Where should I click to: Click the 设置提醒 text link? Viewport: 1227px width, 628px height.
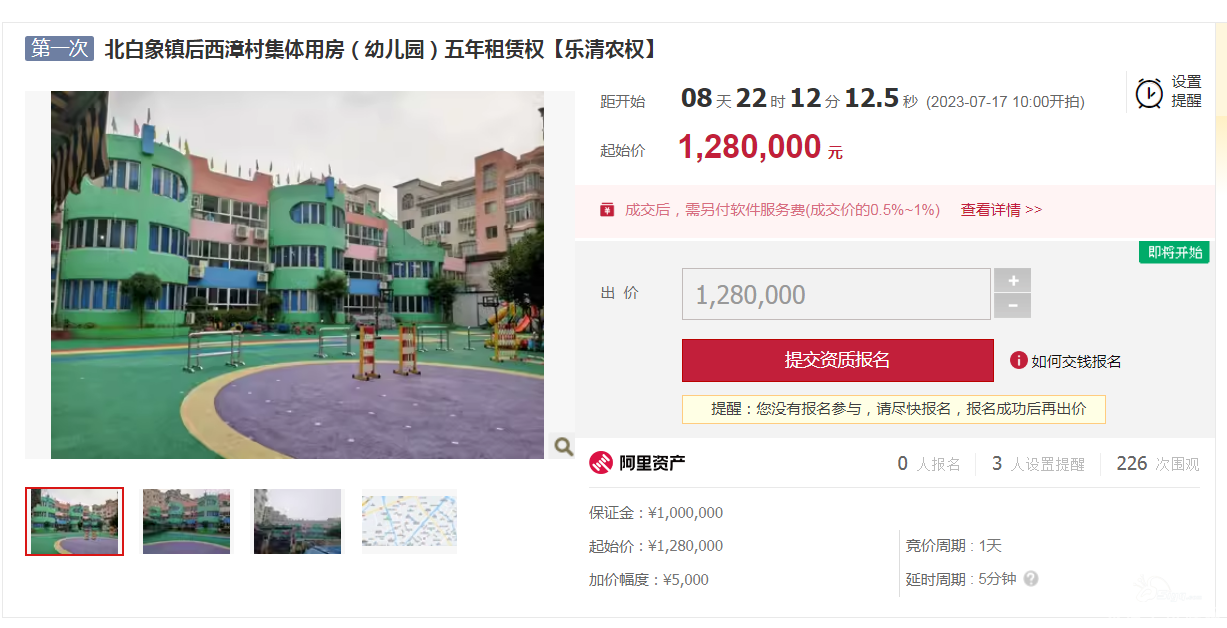click(1186, 92)
